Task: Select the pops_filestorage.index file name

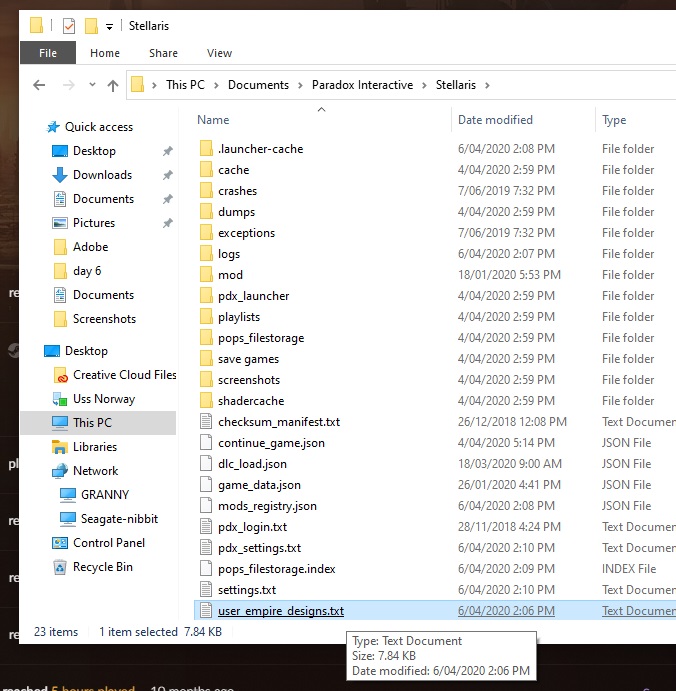Action: coord(276,569)
